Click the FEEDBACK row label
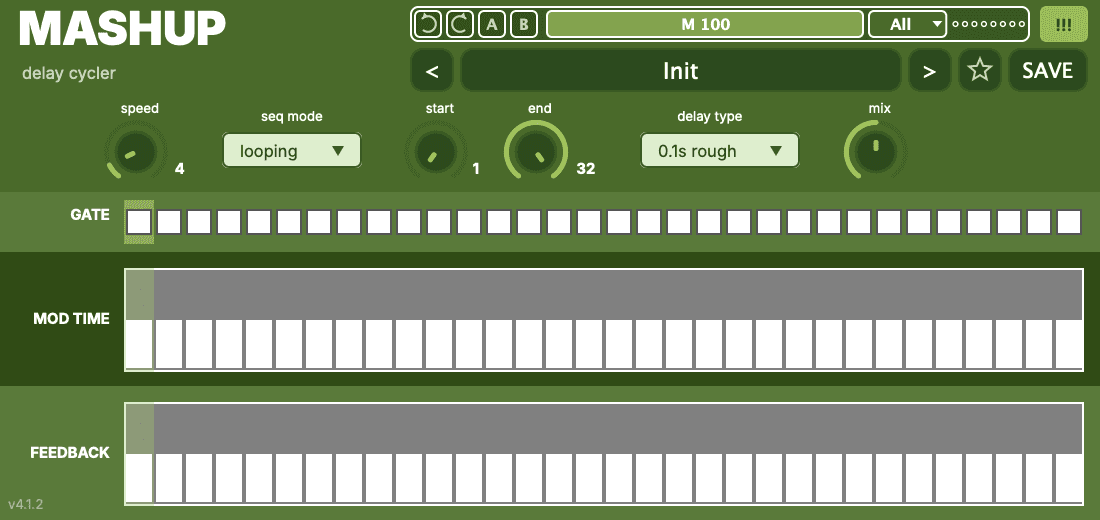 [70, 453]
